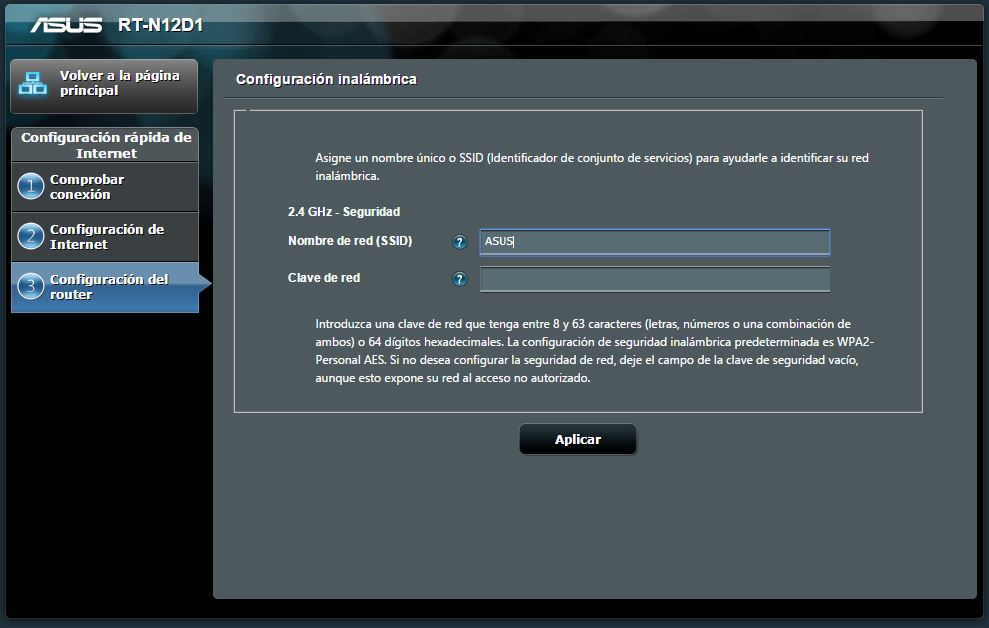Click the Configuración rápida de Internet header
989x628 pixels.
[105, 145]
